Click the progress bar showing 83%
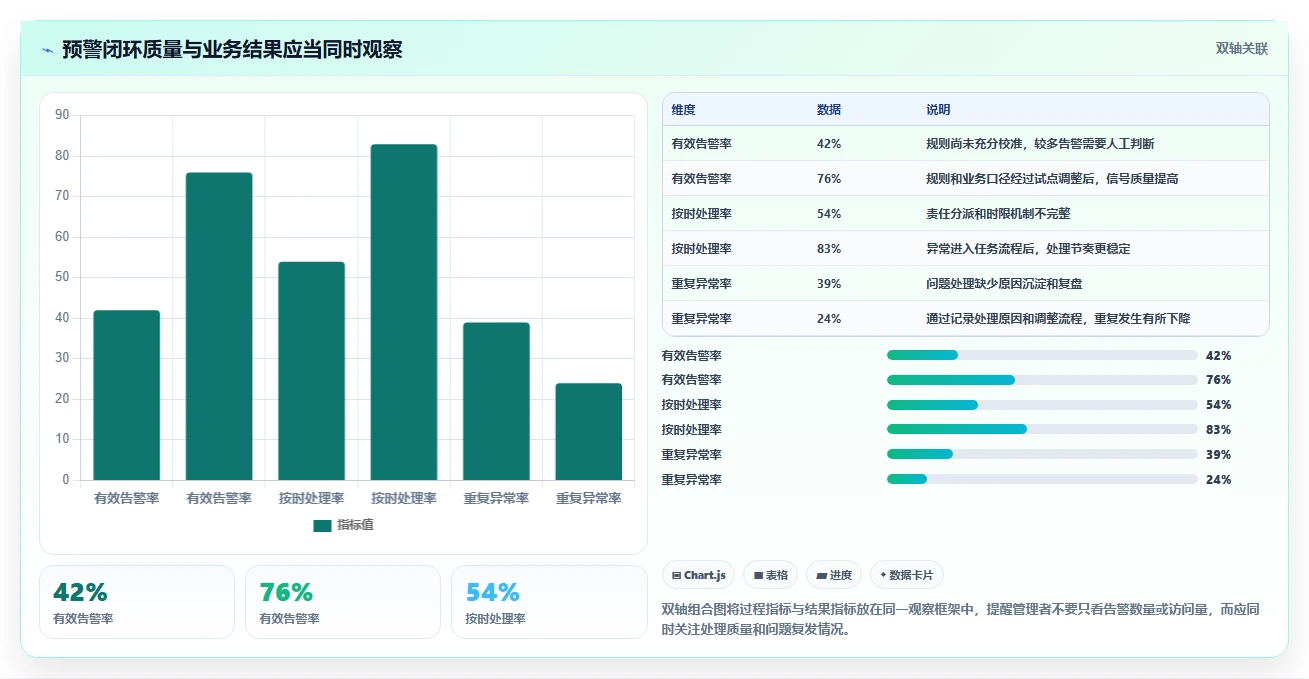Image resolution: width=1309 pixels, height=679 pixels. coord(1042,430)
